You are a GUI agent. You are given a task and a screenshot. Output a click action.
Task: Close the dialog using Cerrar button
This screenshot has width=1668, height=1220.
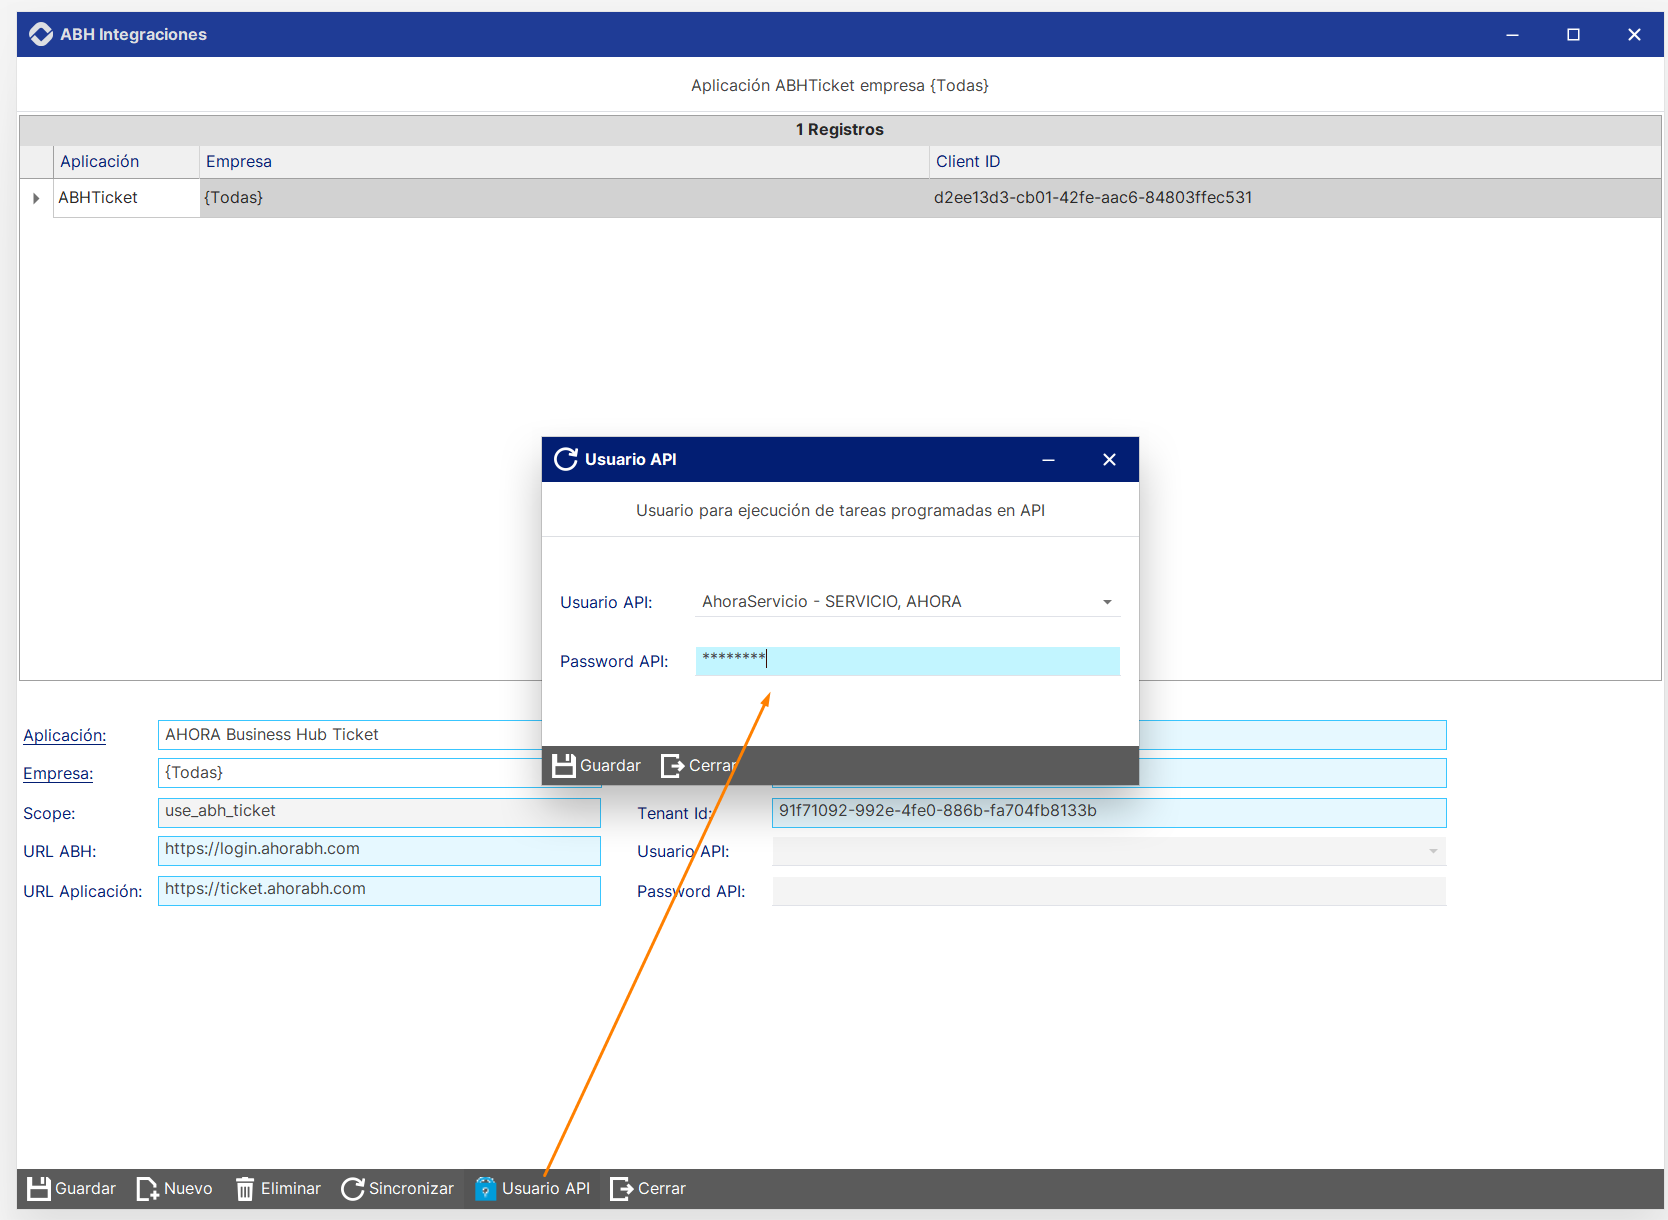tap(698, 765)
